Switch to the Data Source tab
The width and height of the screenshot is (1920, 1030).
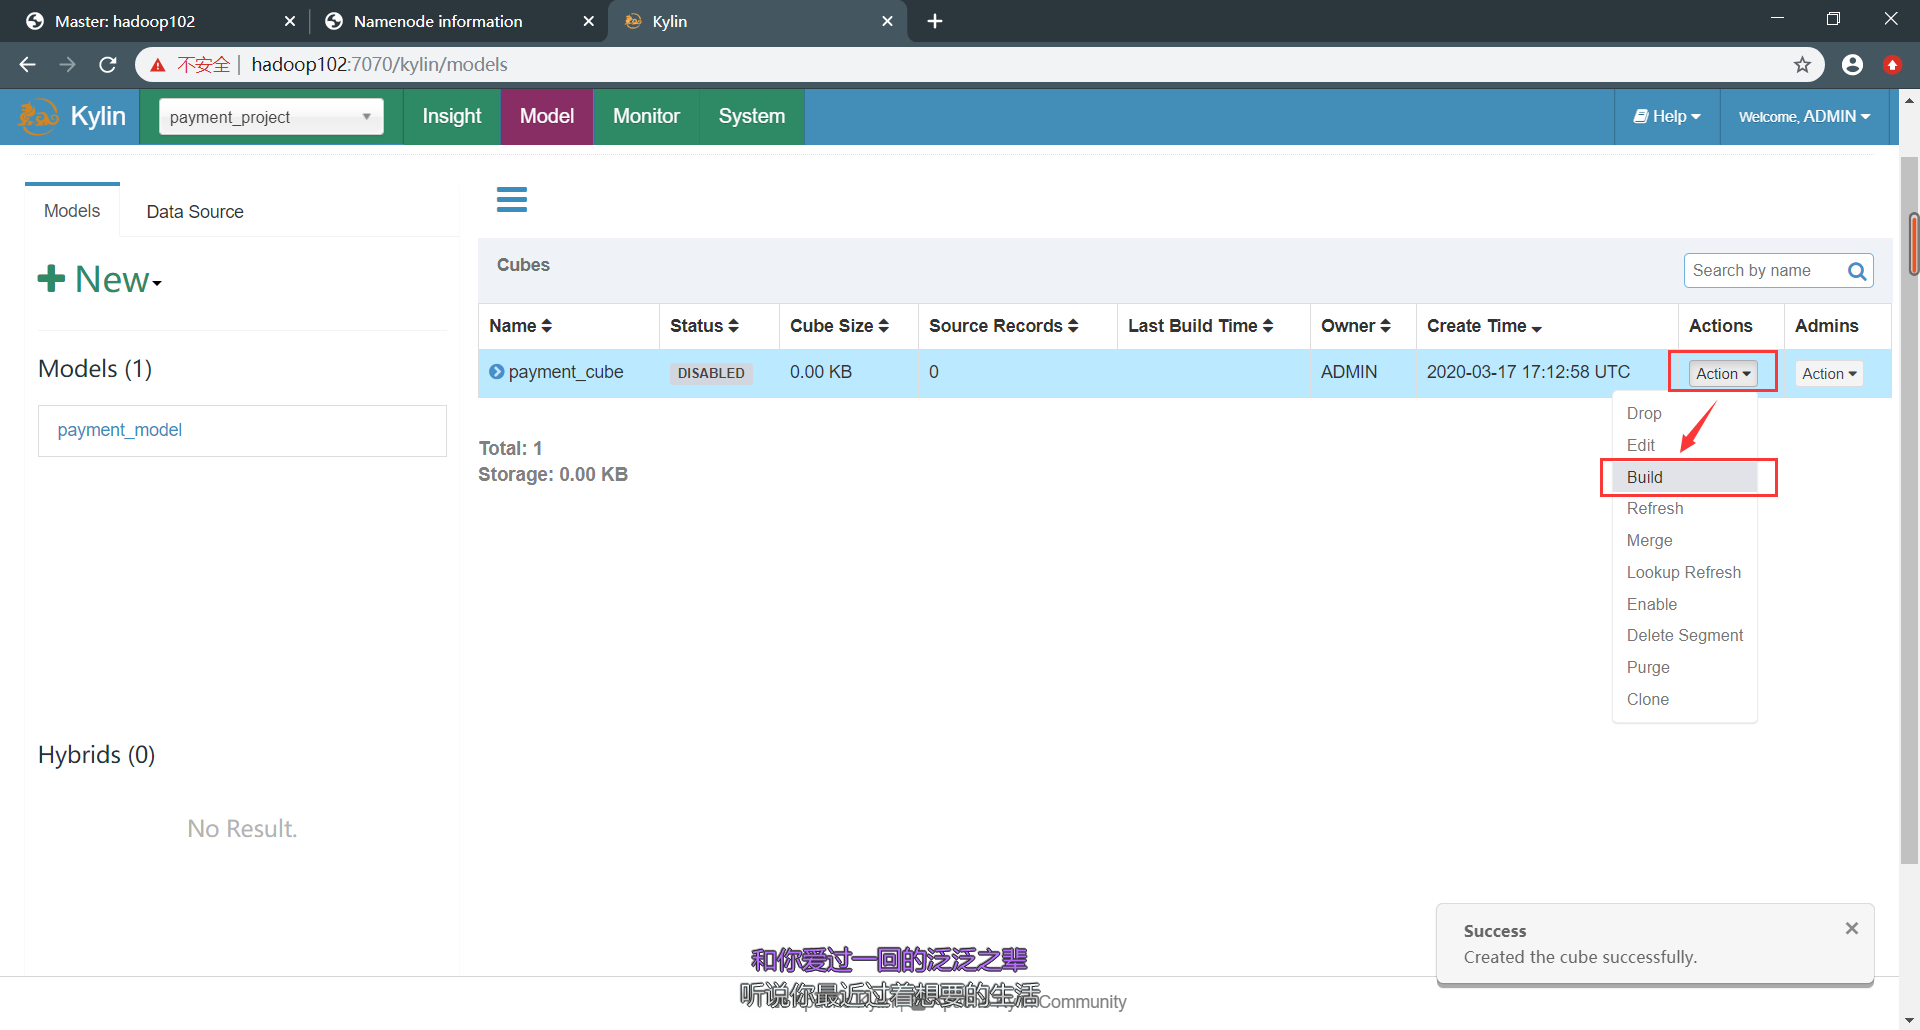(195, 212)
